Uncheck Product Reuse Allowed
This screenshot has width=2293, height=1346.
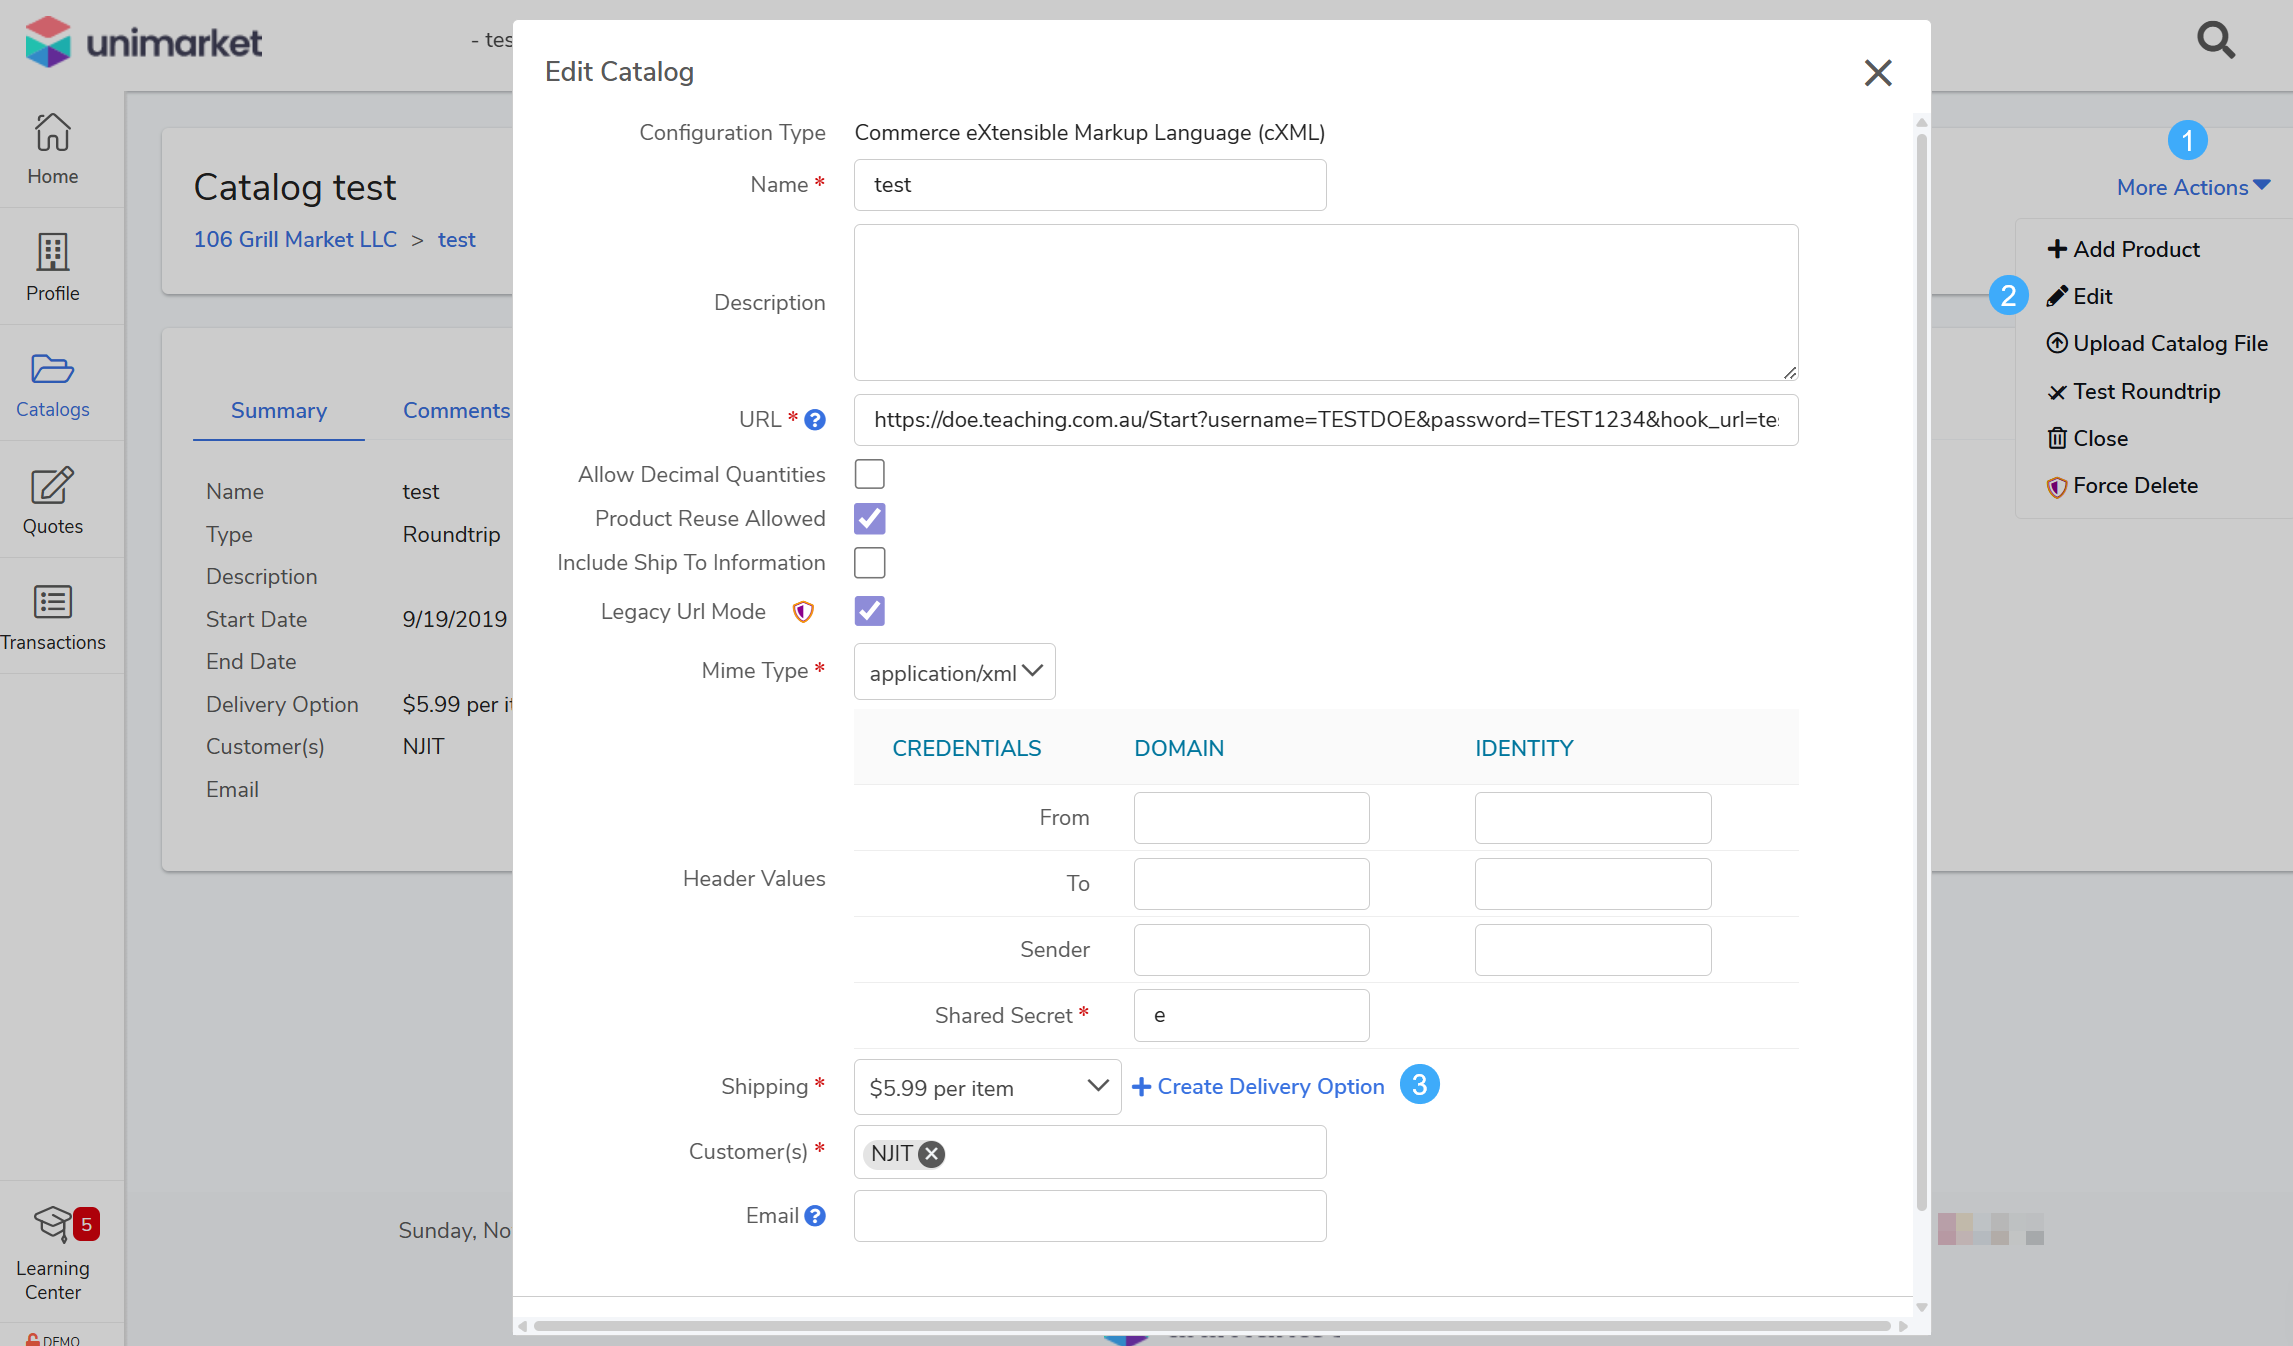[x=869, y=518]
